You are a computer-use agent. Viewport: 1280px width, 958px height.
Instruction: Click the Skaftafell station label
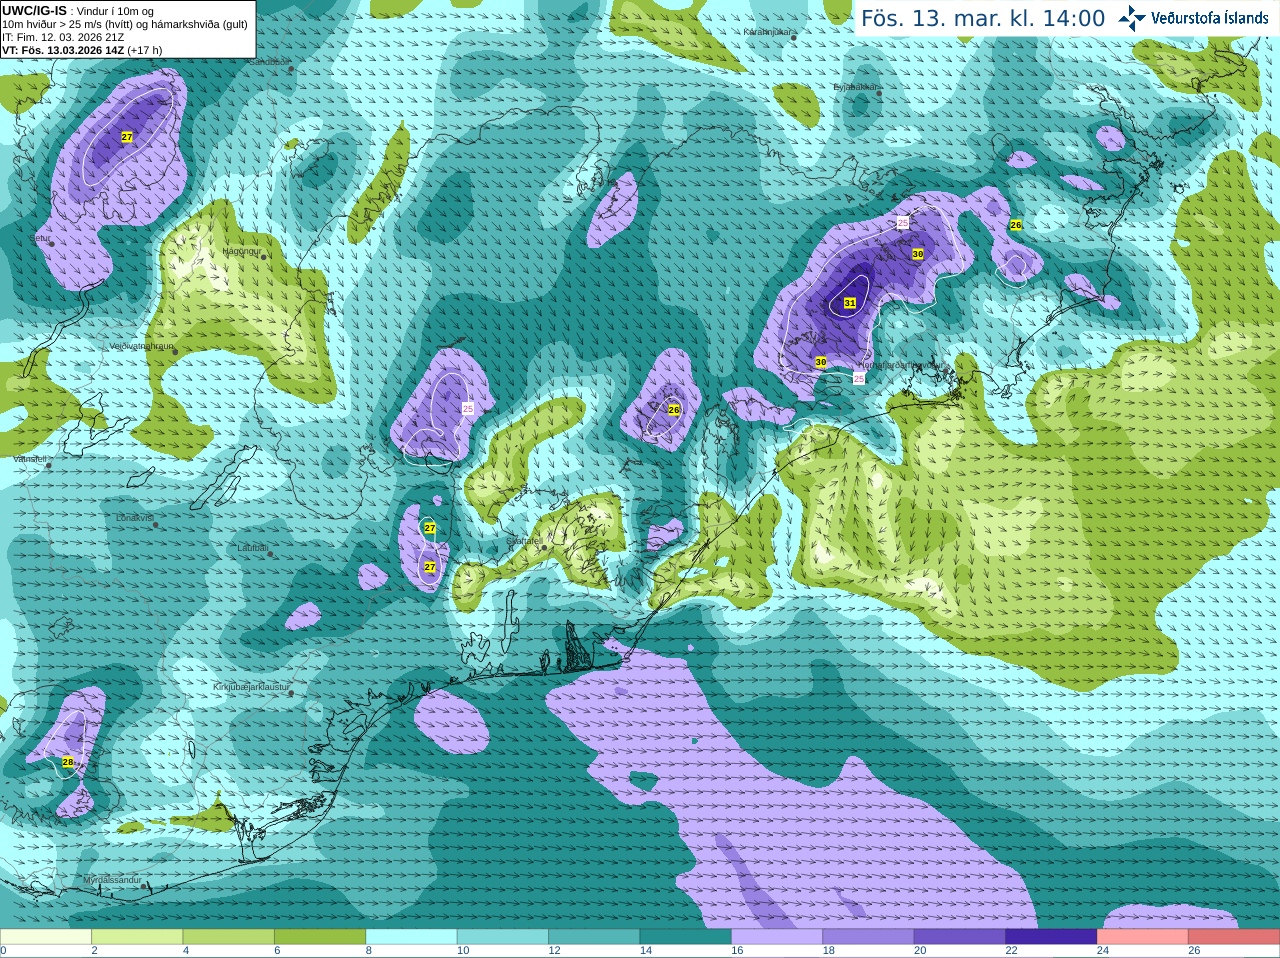click(x=524, y=541)
